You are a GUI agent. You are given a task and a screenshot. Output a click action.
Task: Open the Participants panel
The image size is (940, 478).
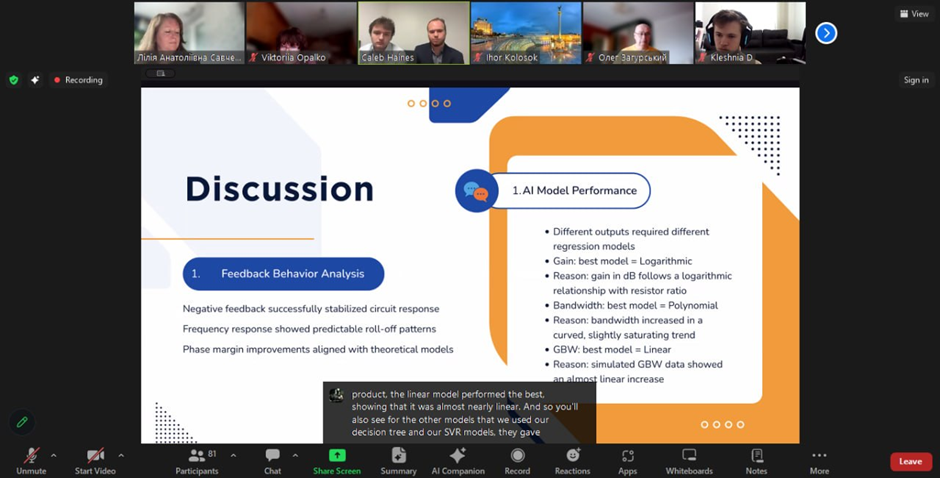point(197,459)
